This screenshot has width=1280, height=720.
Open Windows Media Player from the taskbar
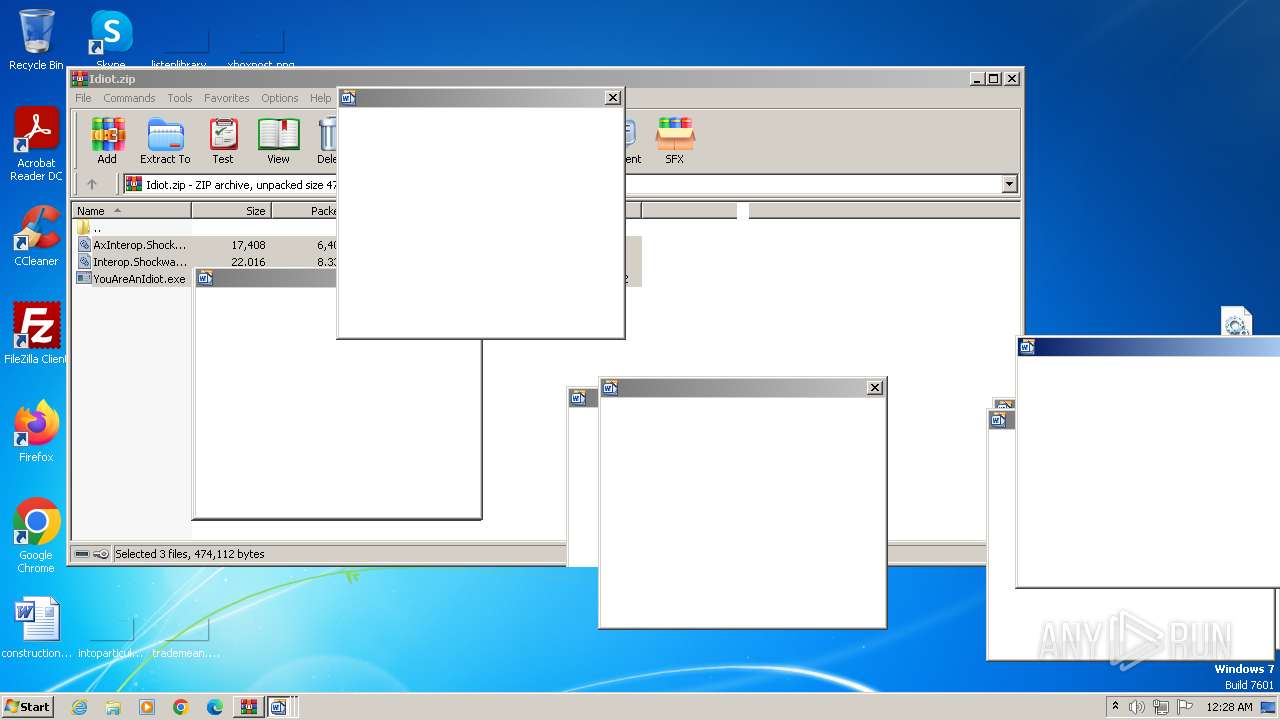tap(147, 707)
